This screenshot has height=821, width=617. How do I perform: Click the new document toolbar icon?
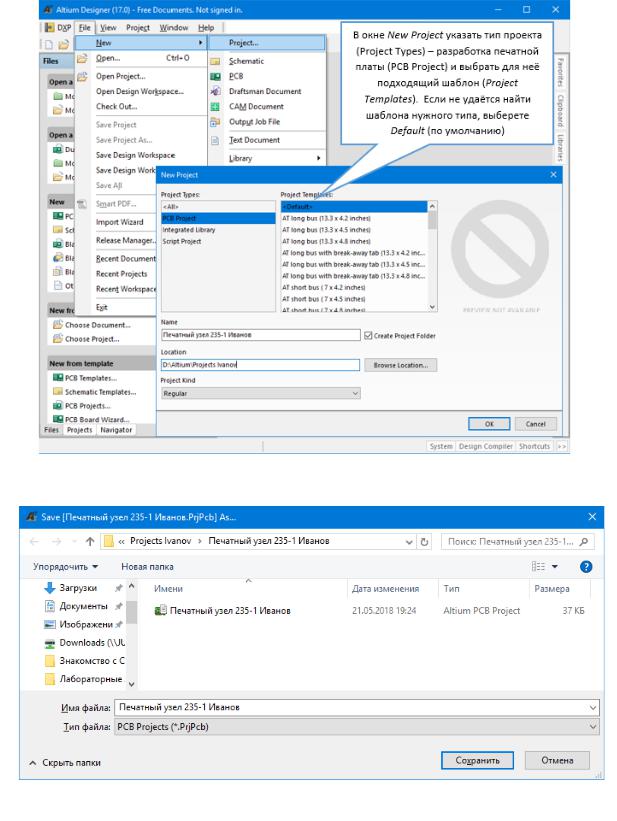click(49, 45)
